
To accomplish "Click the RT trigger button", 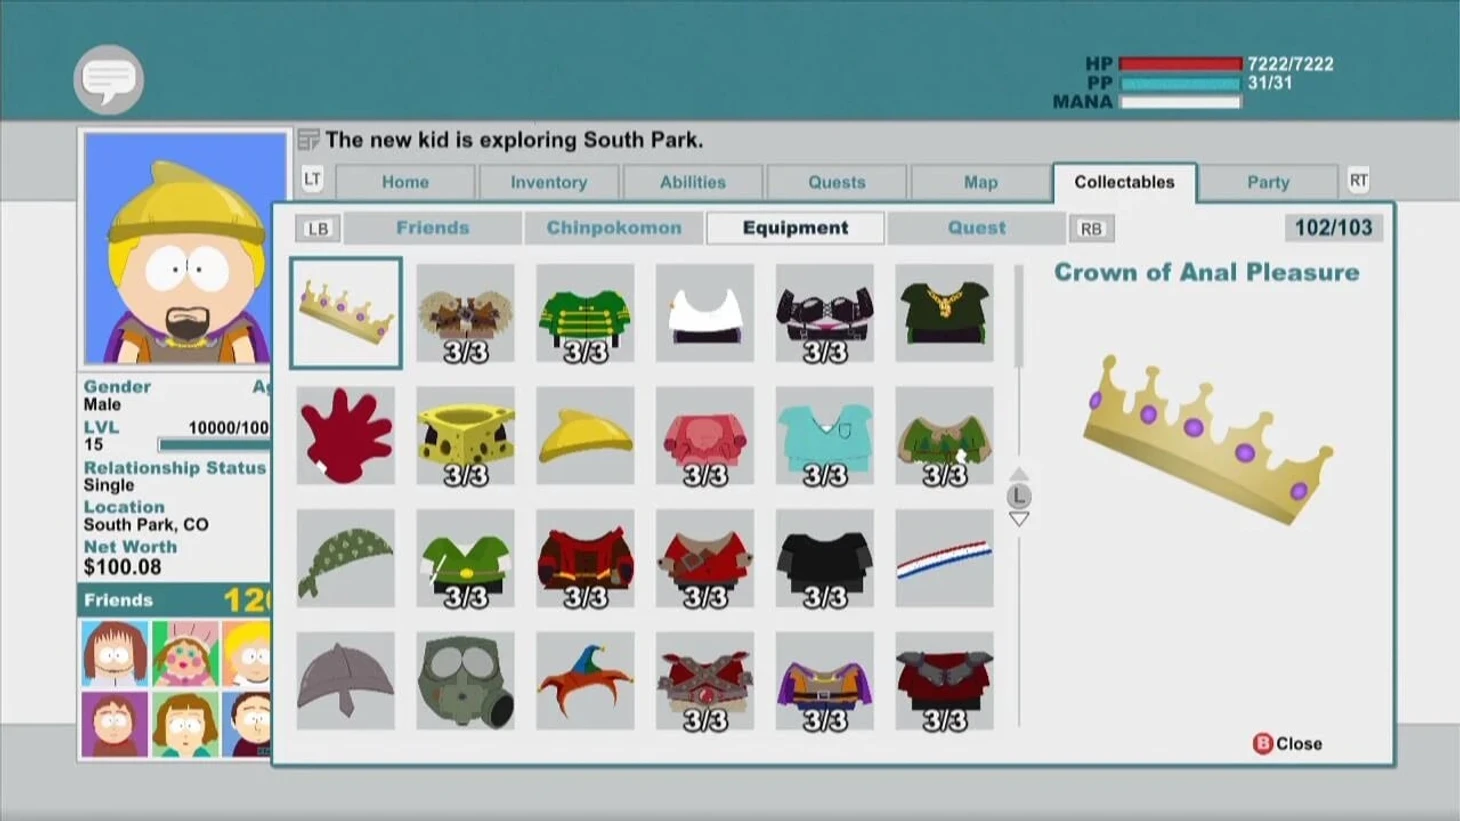I will [1358, 181].
